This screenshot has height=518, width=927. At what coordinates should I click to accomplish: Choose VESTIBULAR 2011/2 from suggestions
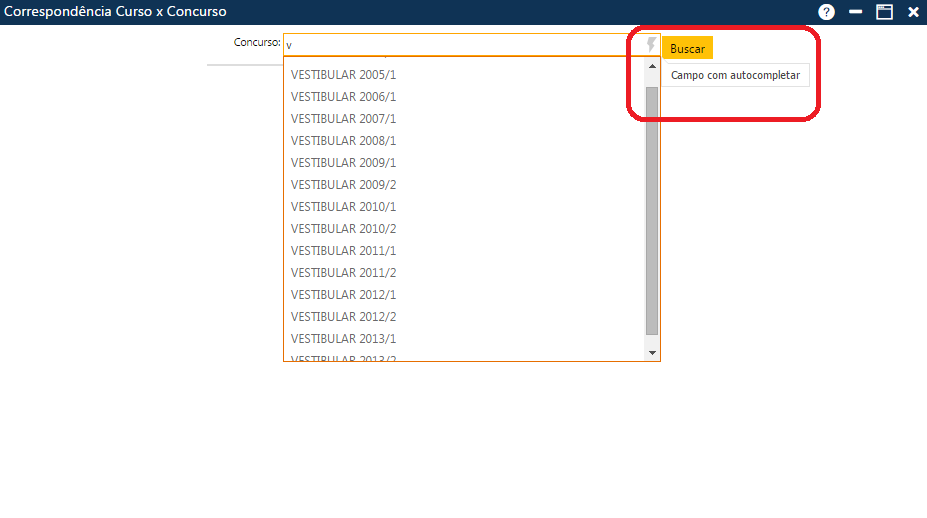tap(343, 273)
